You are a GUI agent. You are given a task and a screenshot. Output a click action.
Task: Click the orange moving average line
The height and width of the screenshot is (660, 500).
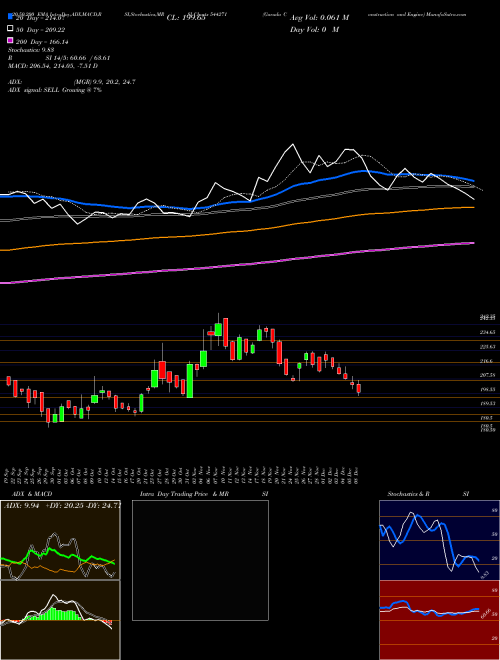237,230
